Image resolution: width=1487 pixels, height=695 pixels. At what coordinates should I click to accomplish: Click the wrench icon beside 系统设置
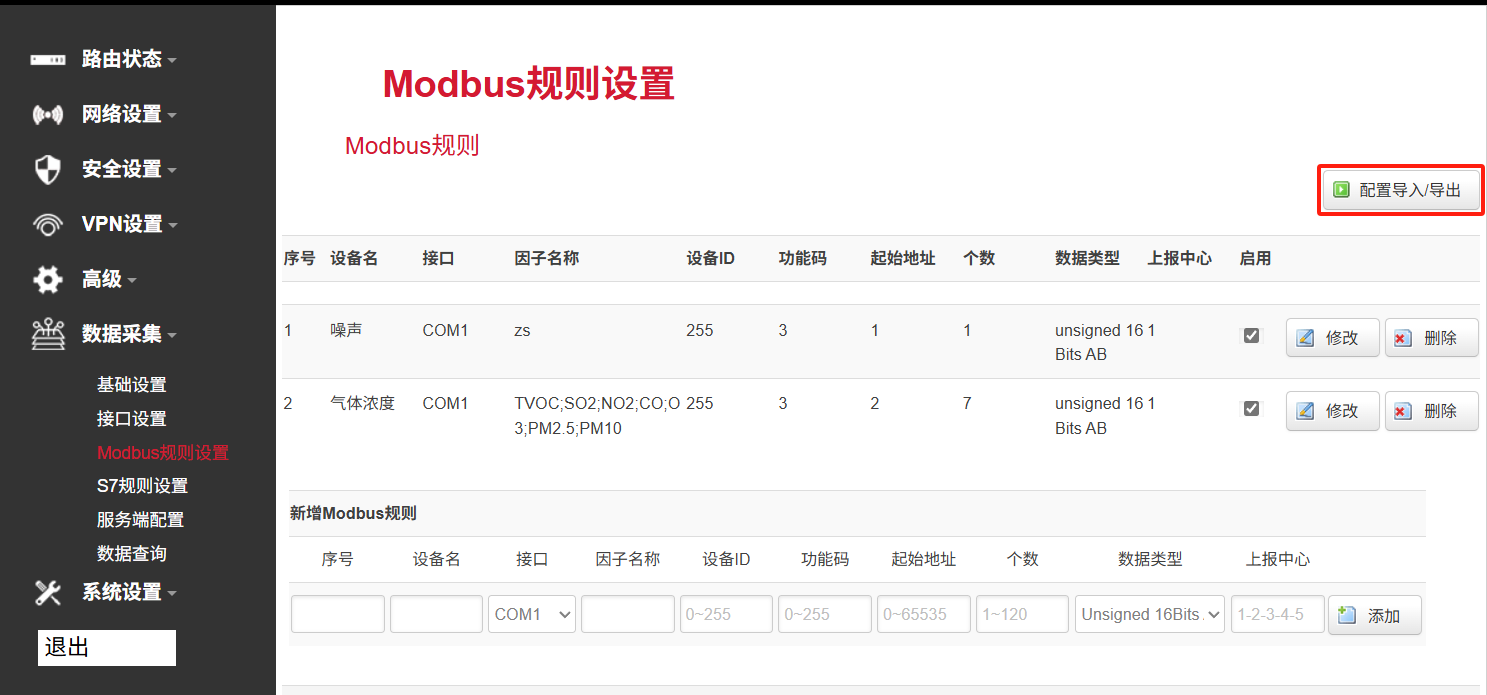pyautogui.click(x=46, y=592)
